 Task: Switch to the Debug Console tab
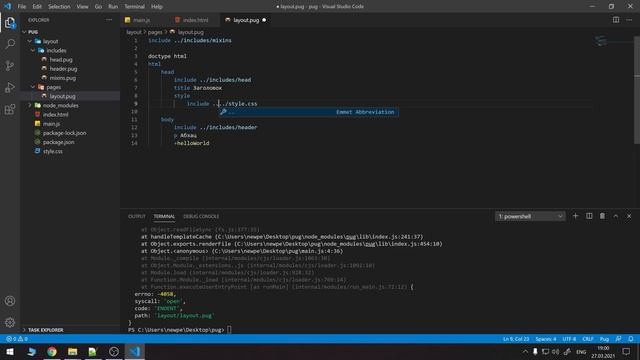click(201, 216)
